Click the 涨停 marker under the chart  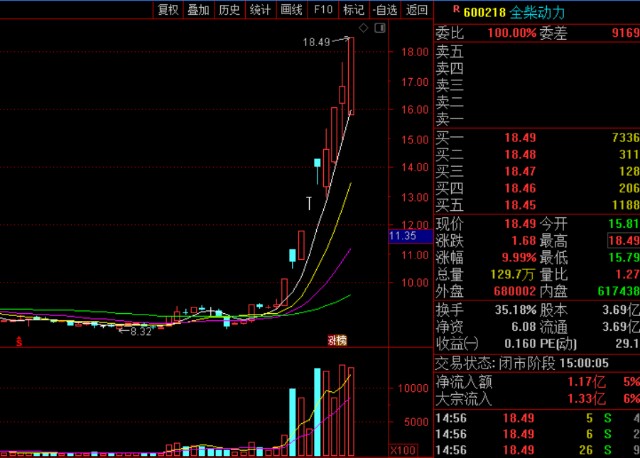coord(337,340)
